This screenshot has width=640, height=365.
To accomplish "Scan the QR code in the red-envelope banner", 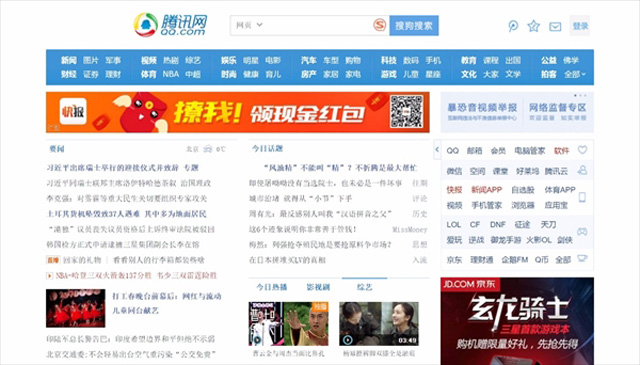I will [x=406, y=112].
